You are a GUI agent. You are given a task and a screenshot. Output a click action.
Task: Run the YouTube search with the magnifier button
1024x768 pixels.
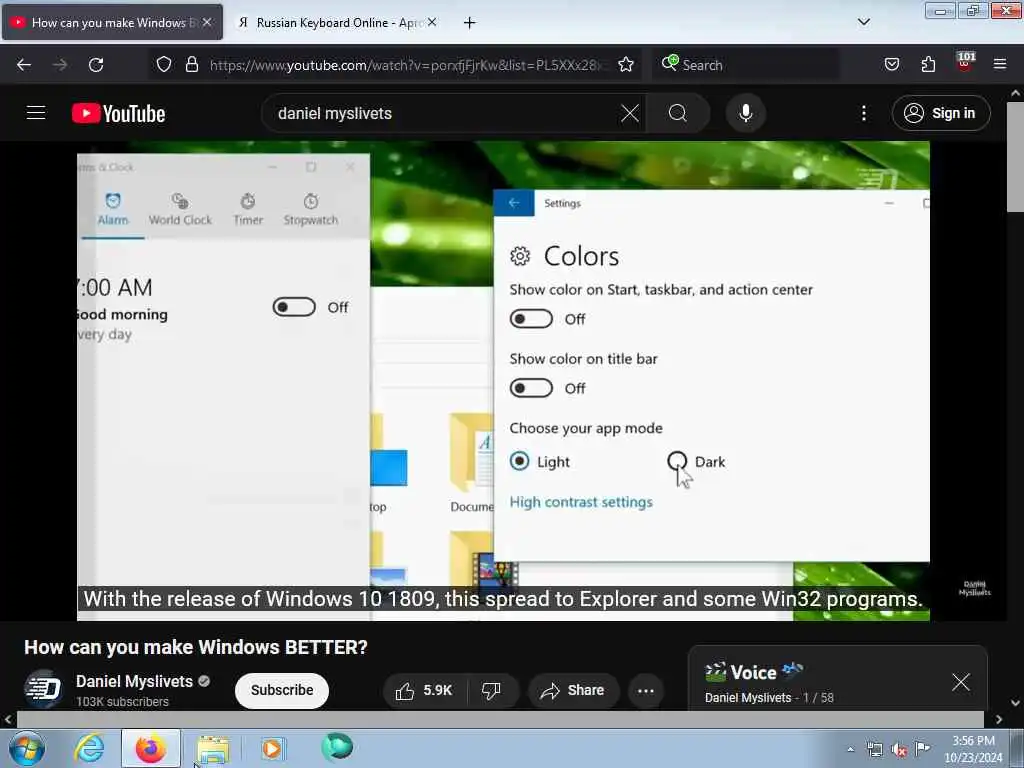tap(678, 113)
